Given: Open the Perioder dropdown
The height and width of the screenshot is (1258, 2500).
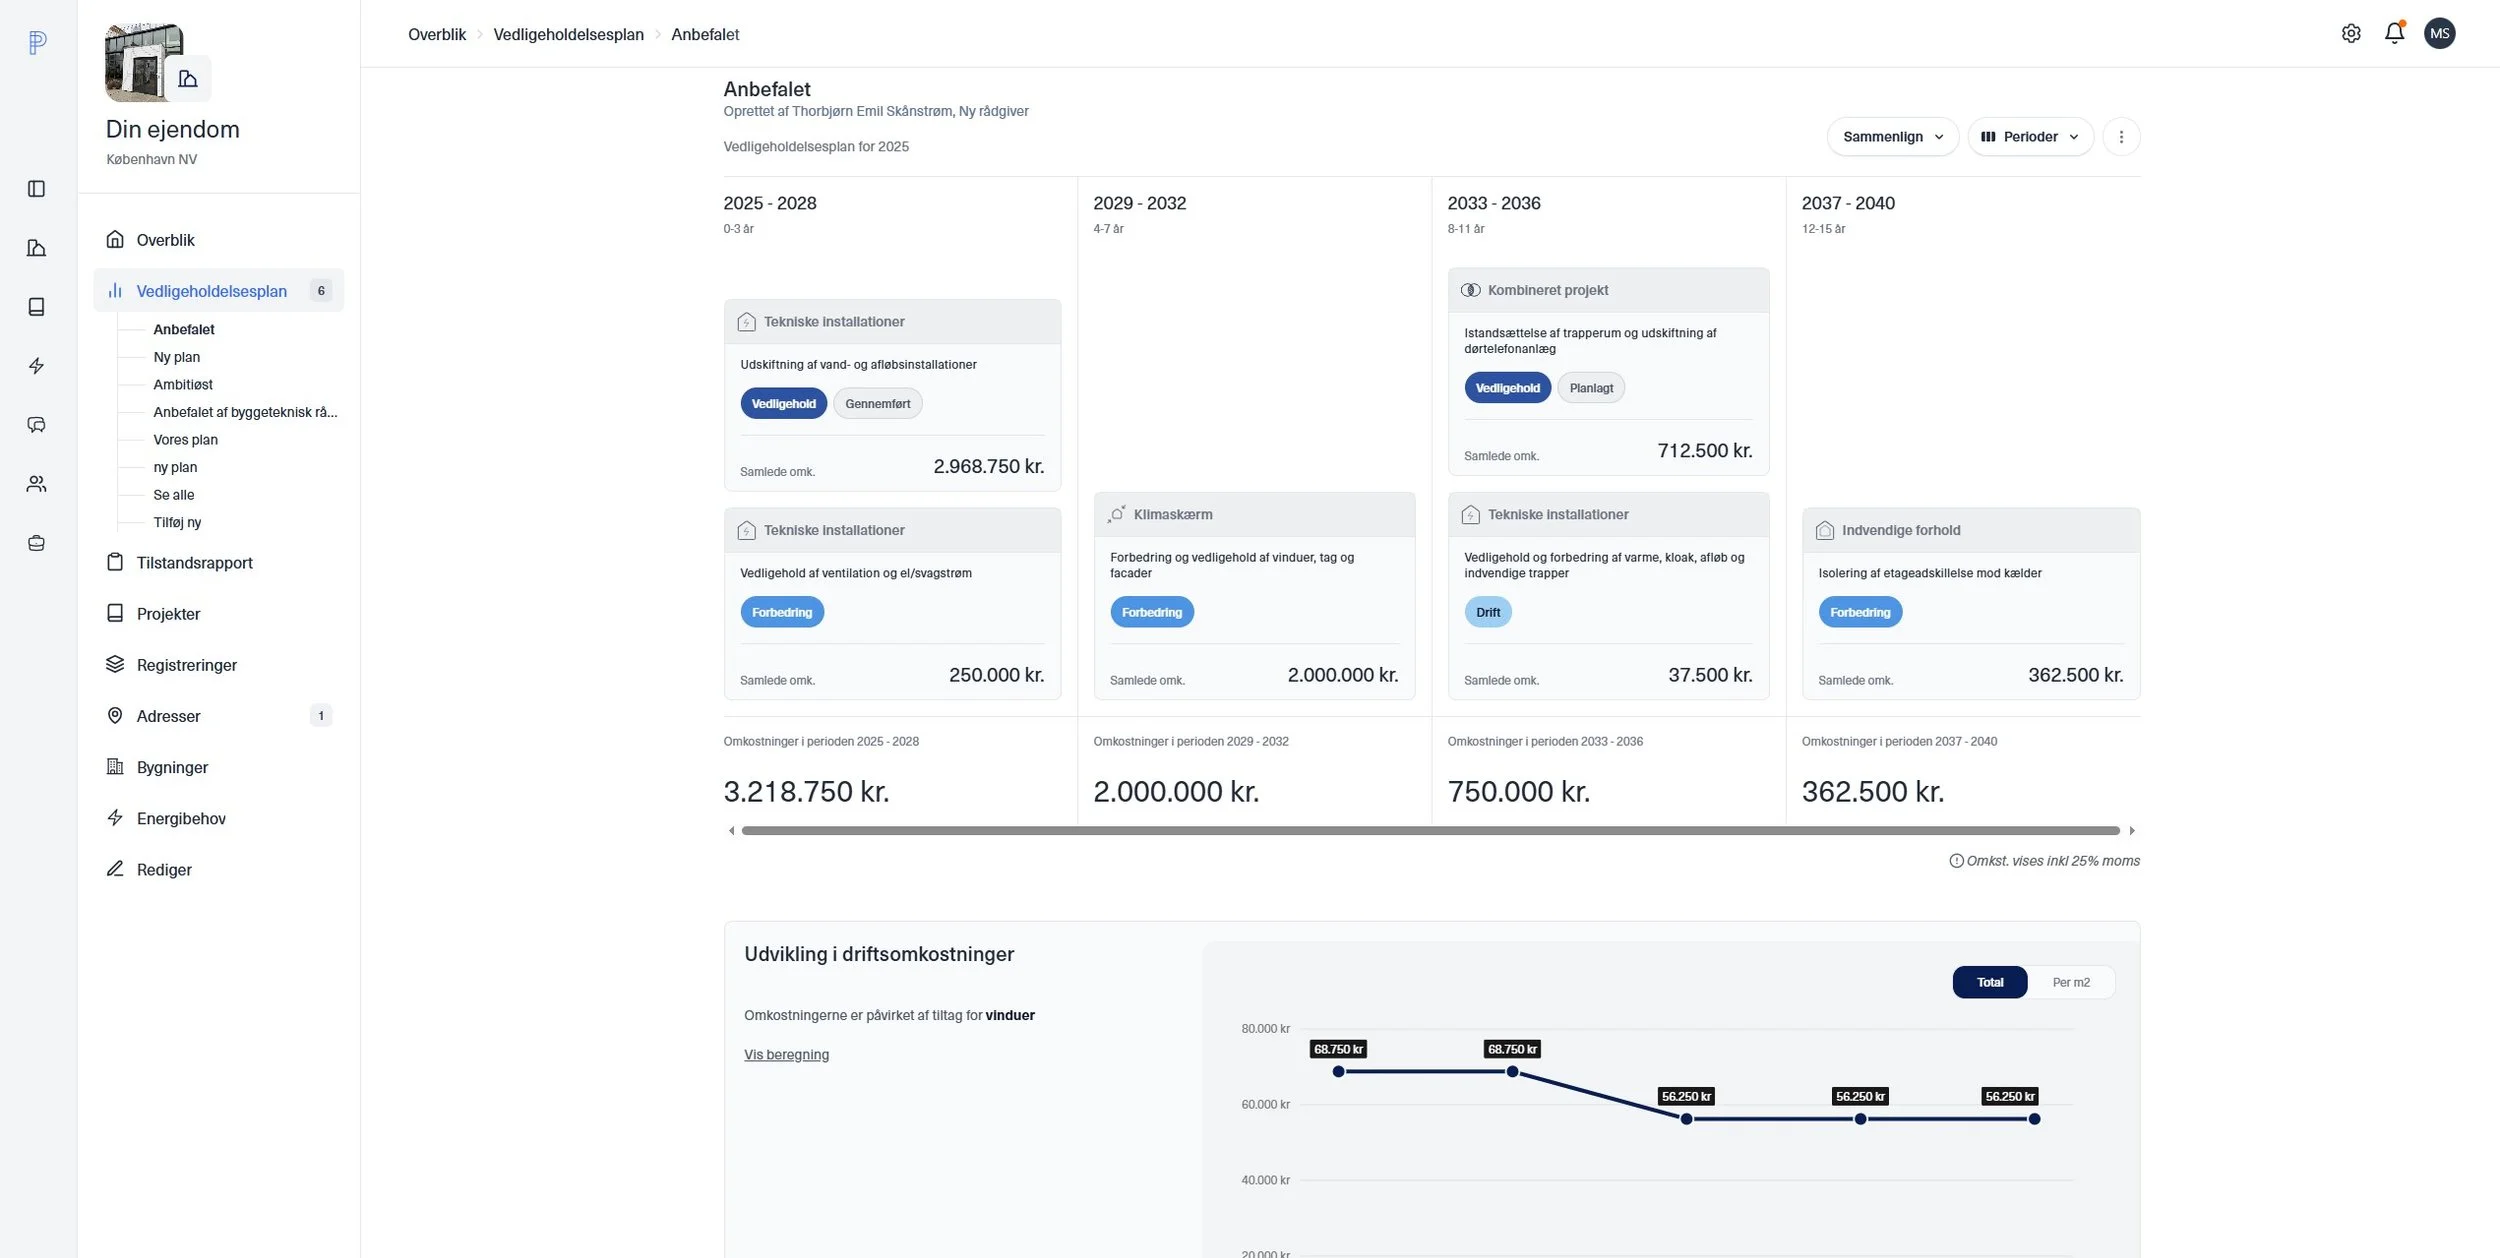Looking at the screenshot, I should point(2030,137).
